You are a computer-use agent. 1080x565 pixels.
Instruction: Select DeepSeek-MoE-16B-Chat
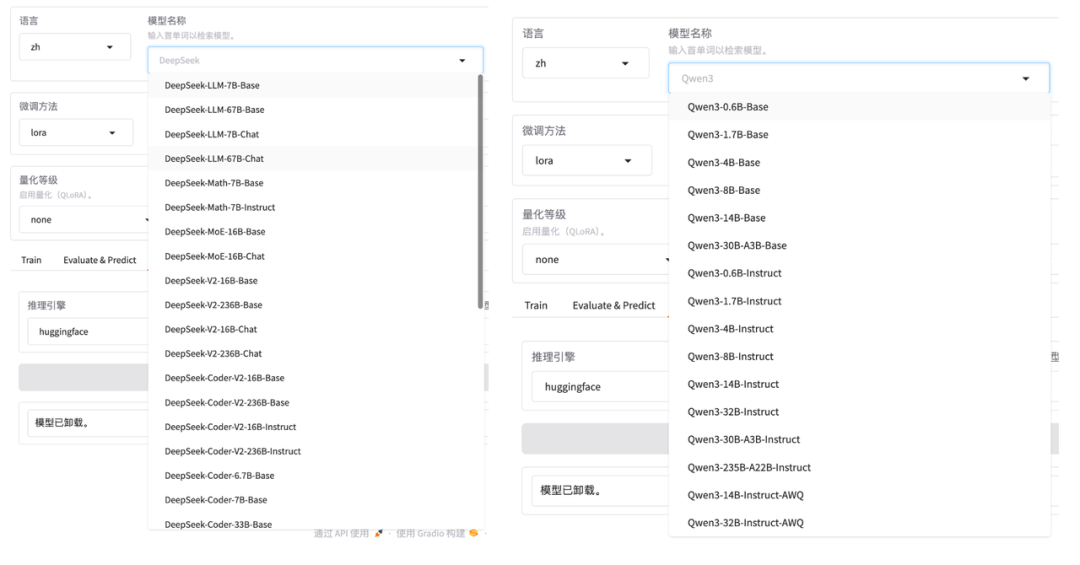pyautogui.click(x=313, y=256)
